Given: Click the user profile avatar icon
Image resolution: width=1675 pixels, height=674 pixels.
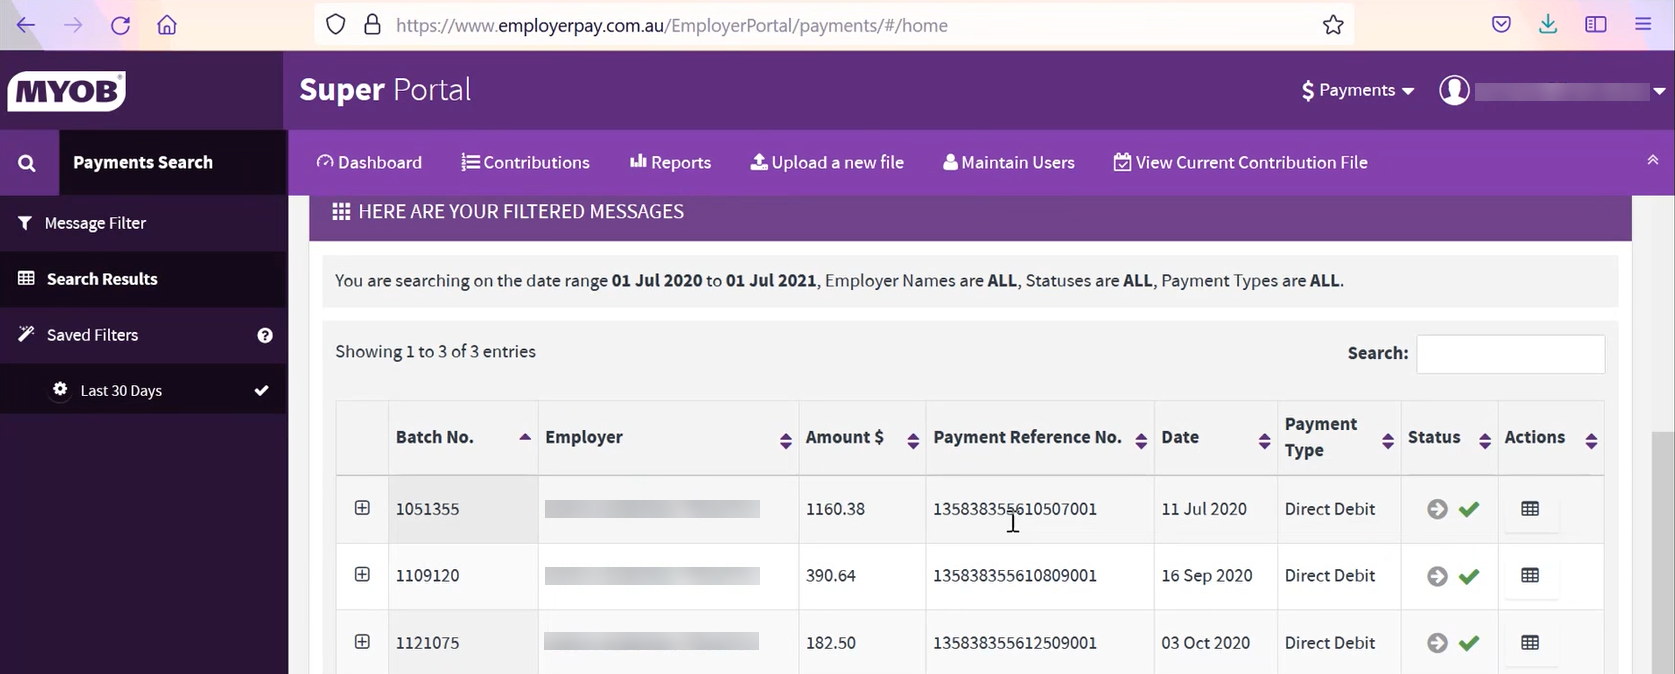Looking at the screenshot, I should 1453,90.
